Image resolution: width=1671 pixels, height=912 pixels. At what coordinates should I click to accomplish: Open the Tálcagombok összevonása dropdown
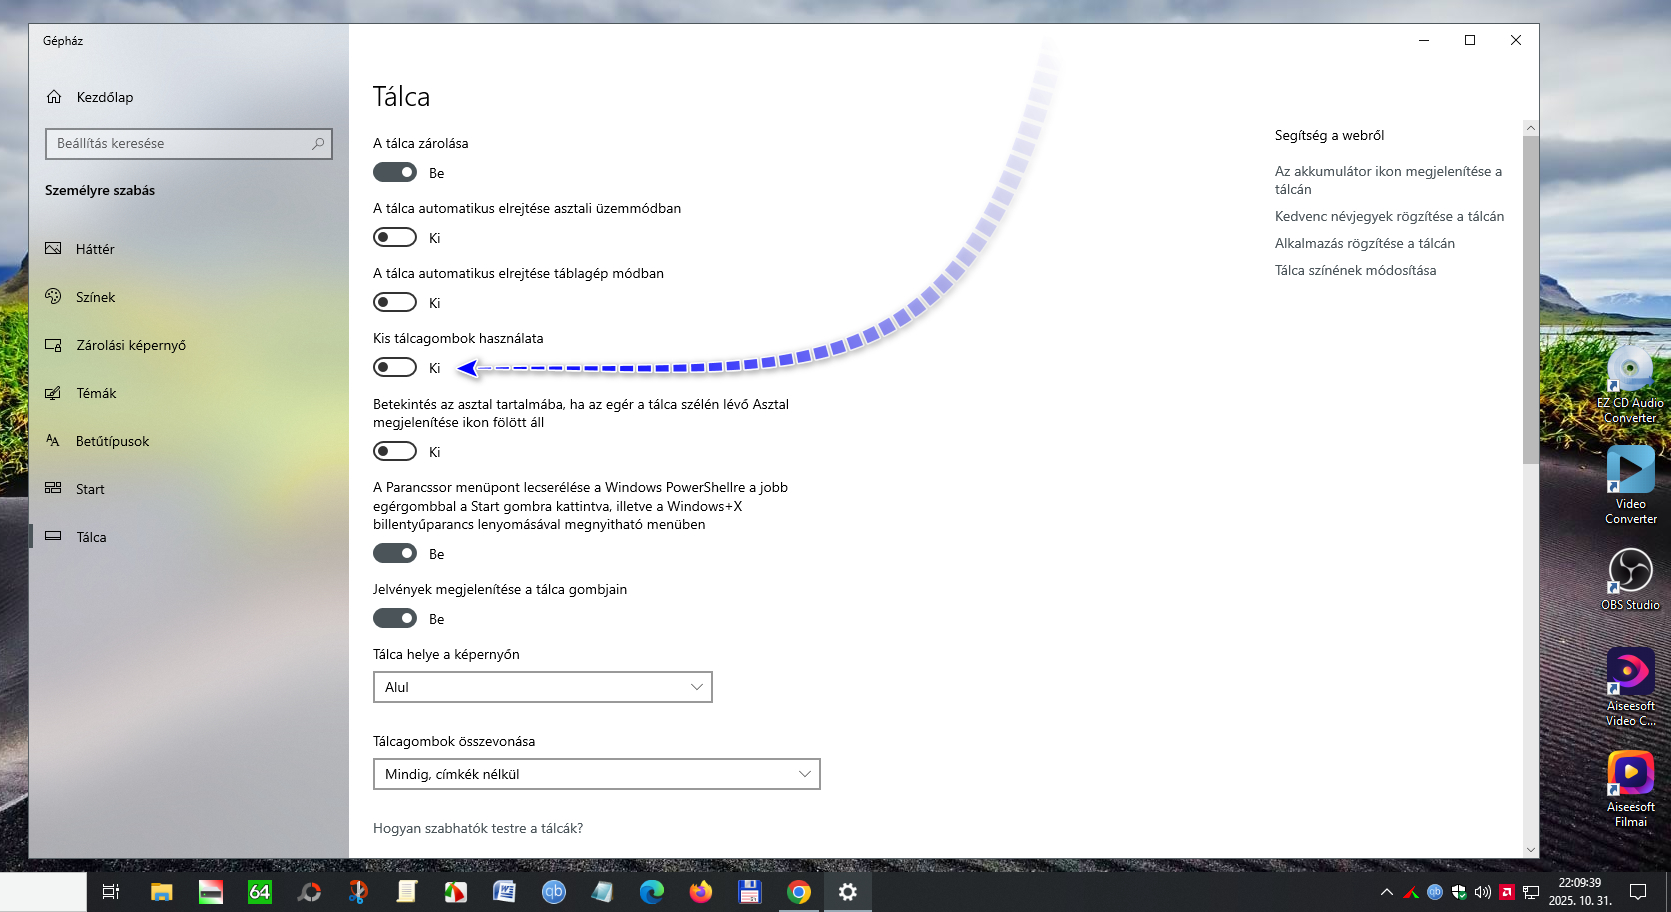click(x=596, y=774)
